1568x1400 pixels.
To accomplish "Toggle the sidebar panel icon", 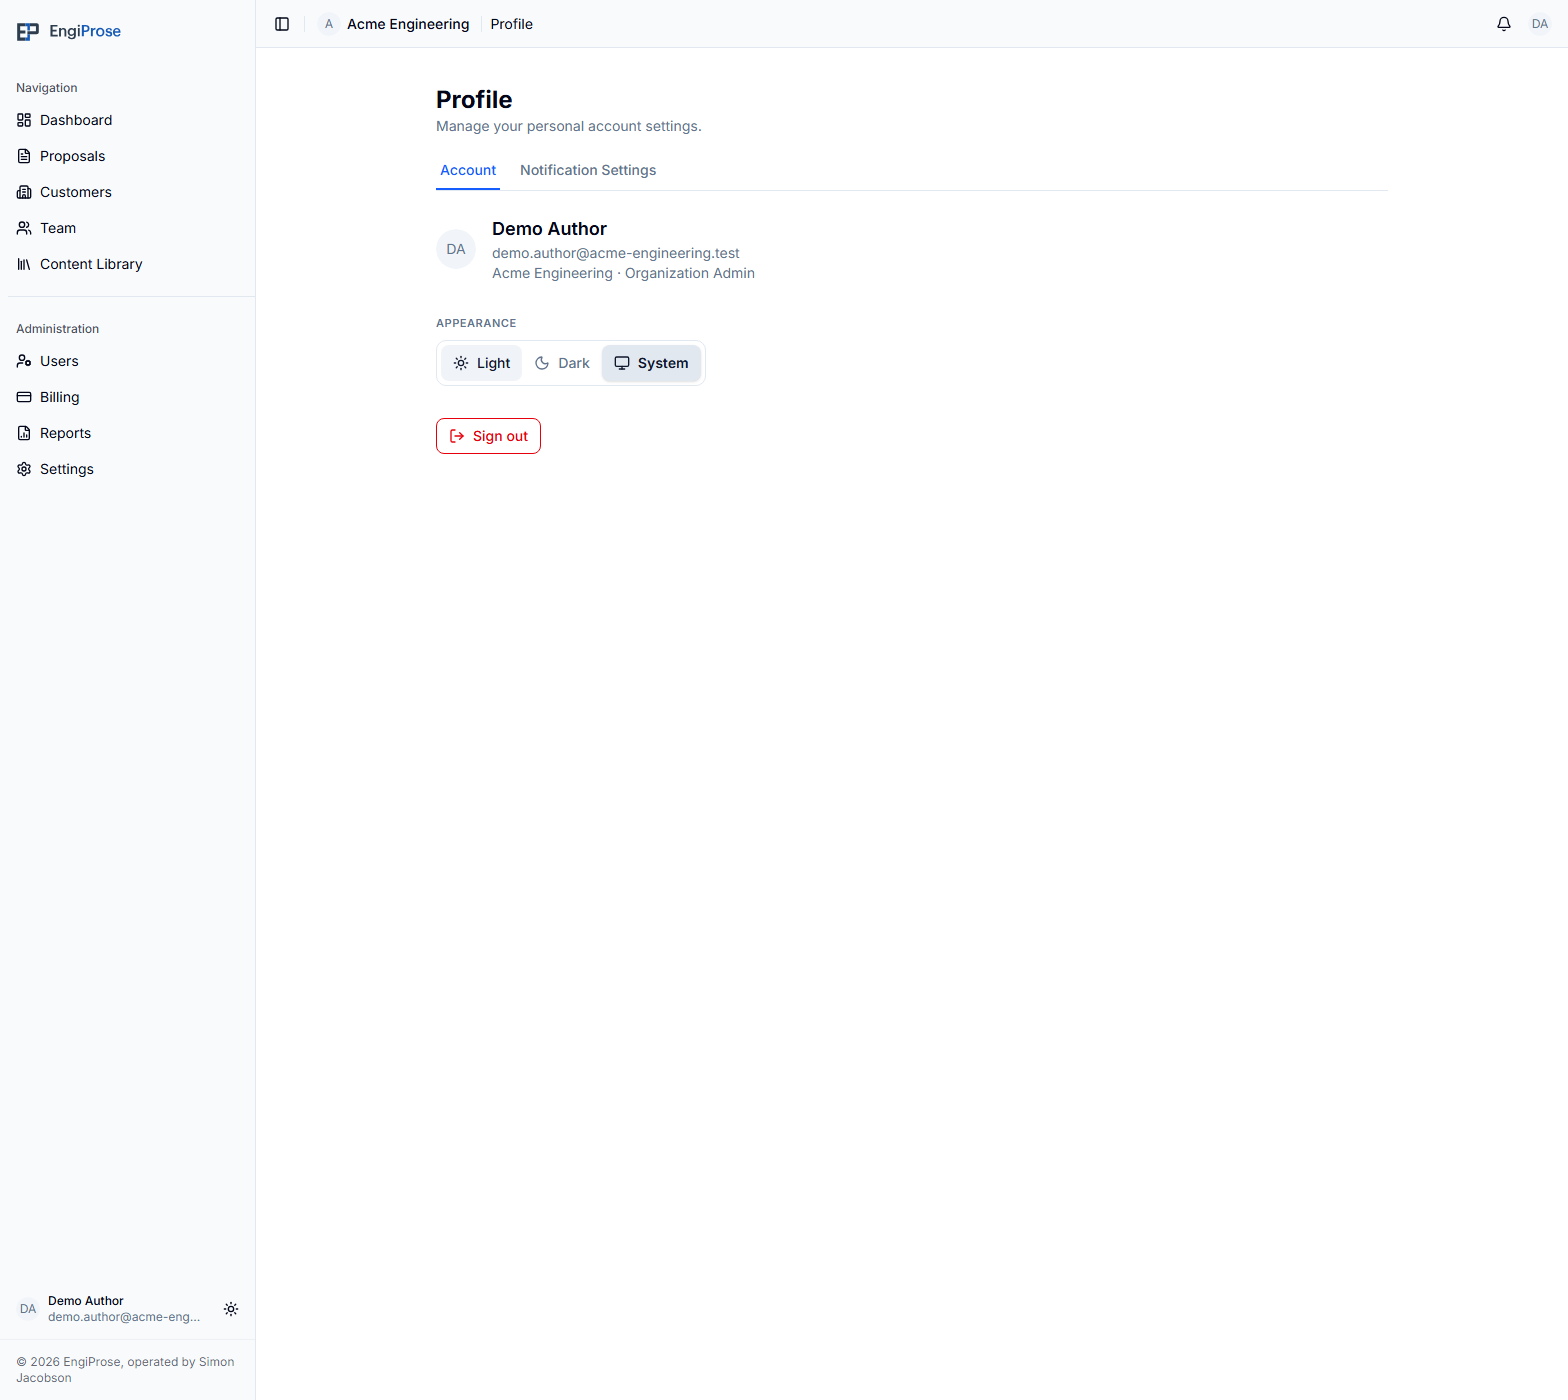I will 282,24.
